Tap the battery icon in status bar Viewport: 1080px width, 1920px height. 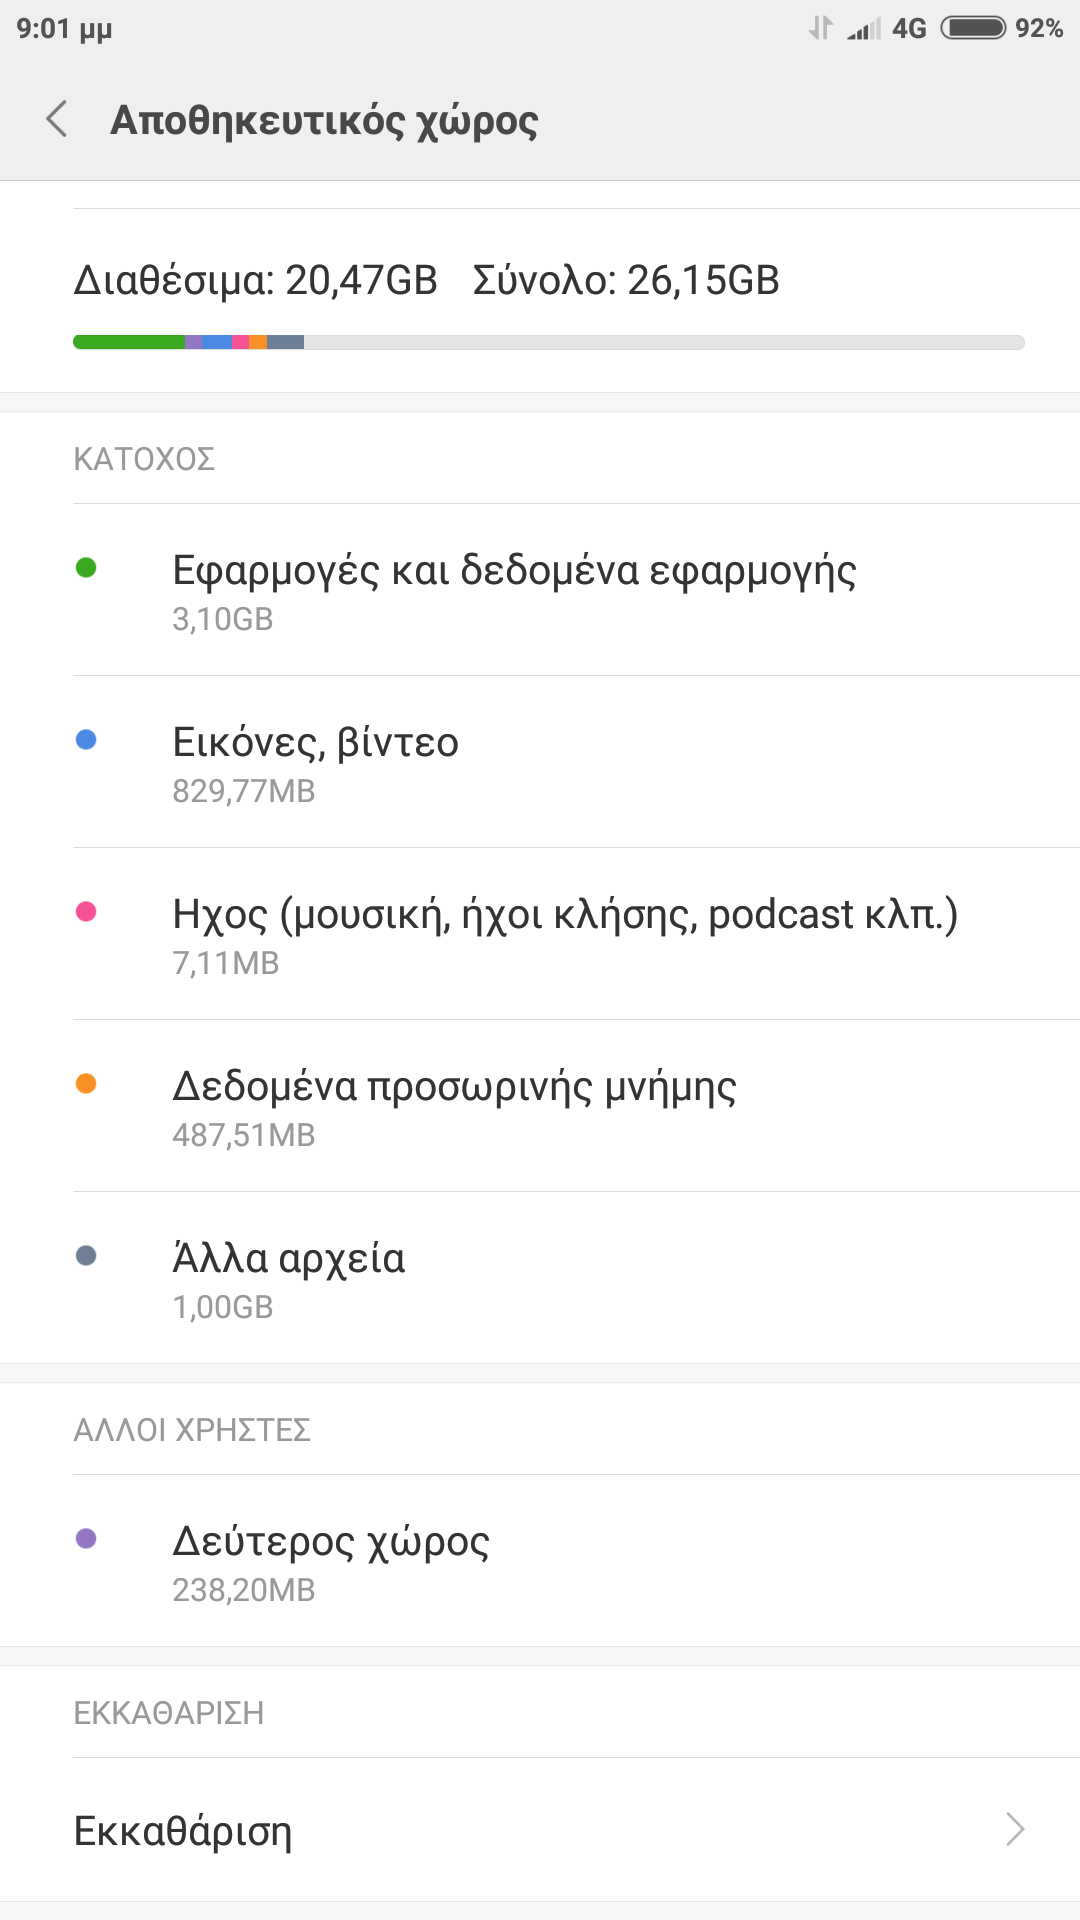973,28
